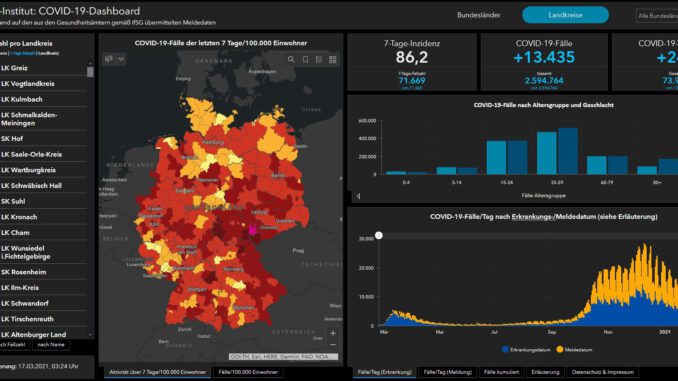Image resolution: width=678 pixels, height=381 pixels.
Task: Open the basemap gallery grid icon
Action: coord(333,60)
